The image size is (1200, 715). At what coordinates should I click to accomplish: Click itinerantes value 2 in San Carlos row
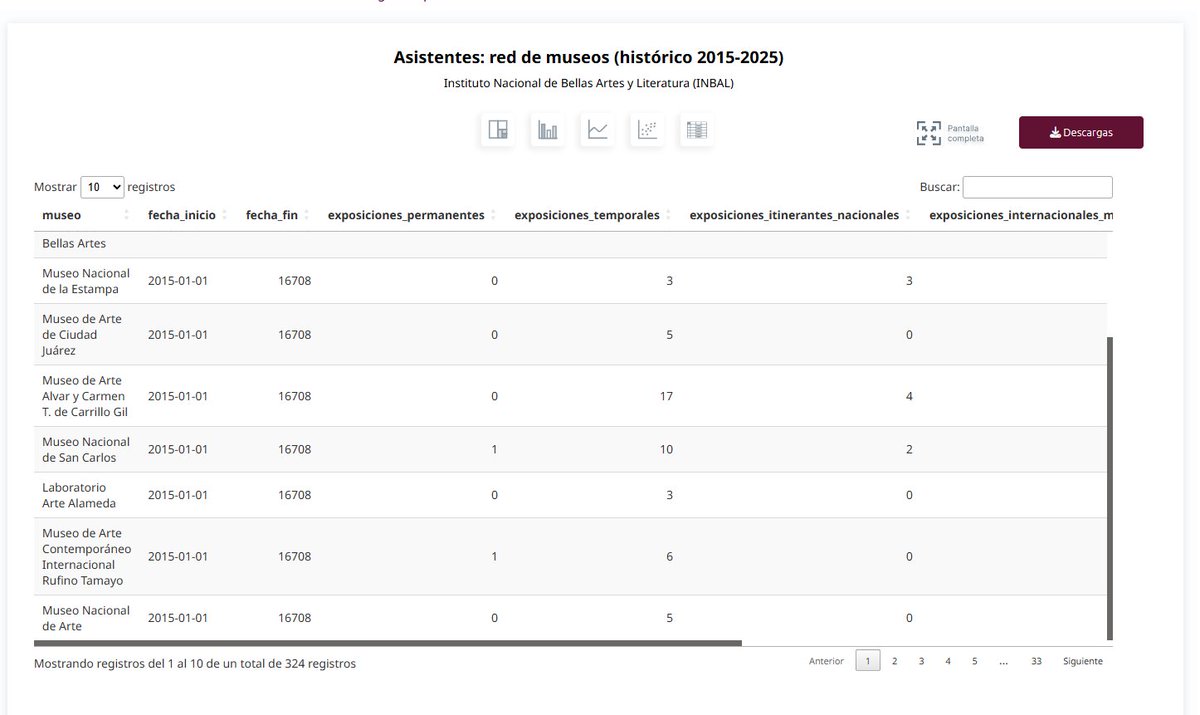coord(909,450)
